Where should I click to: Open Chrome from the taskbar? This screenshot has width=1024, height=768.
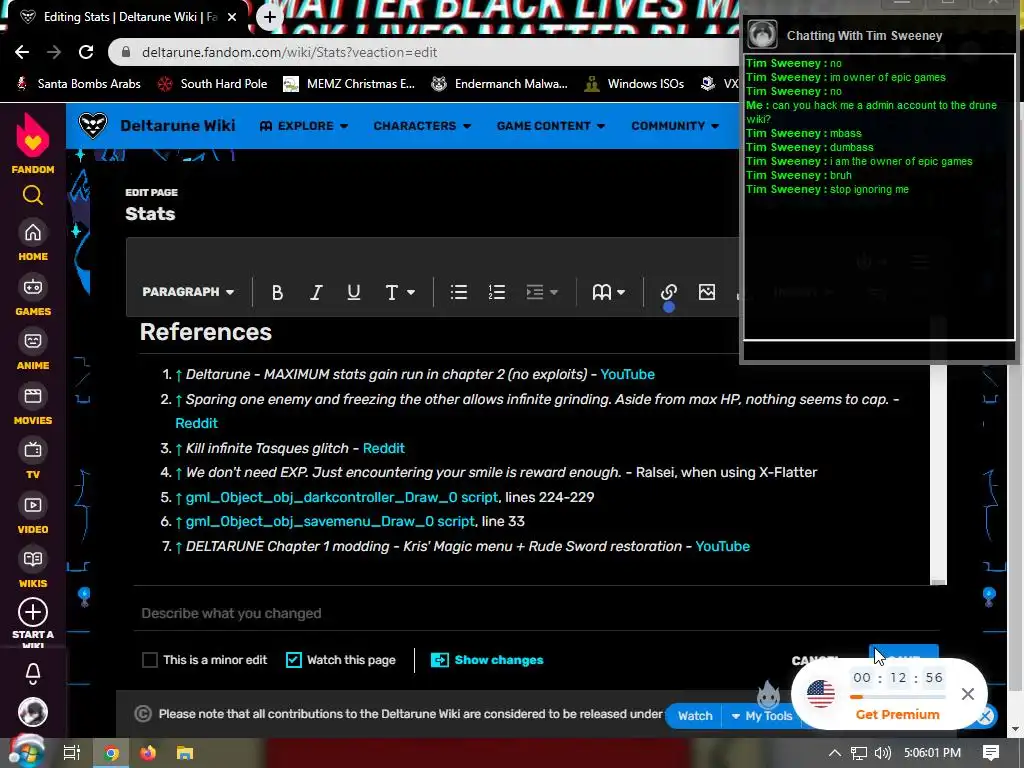point(111,753)
